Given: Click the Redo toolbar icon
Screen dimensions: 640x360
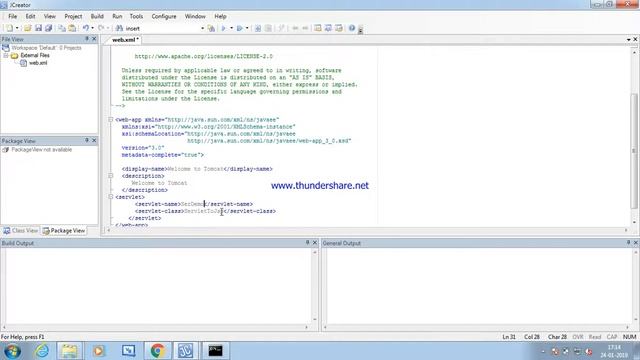Looking at the screenshot, I should [x=101, y=28].
